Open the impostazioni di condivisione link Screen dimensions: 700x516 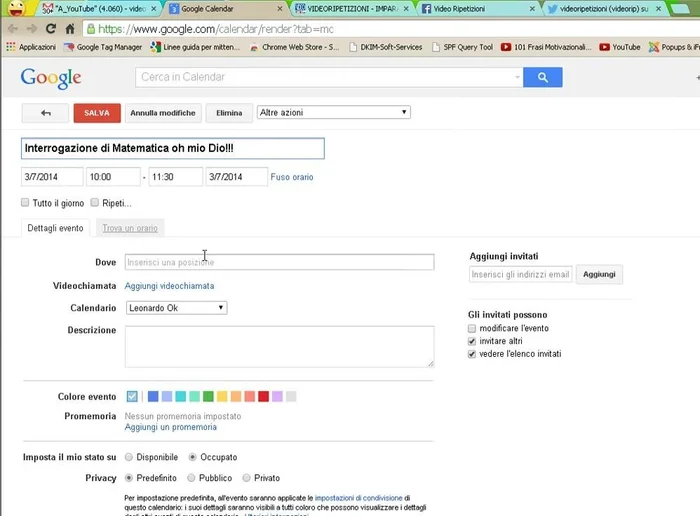(358, 498)
